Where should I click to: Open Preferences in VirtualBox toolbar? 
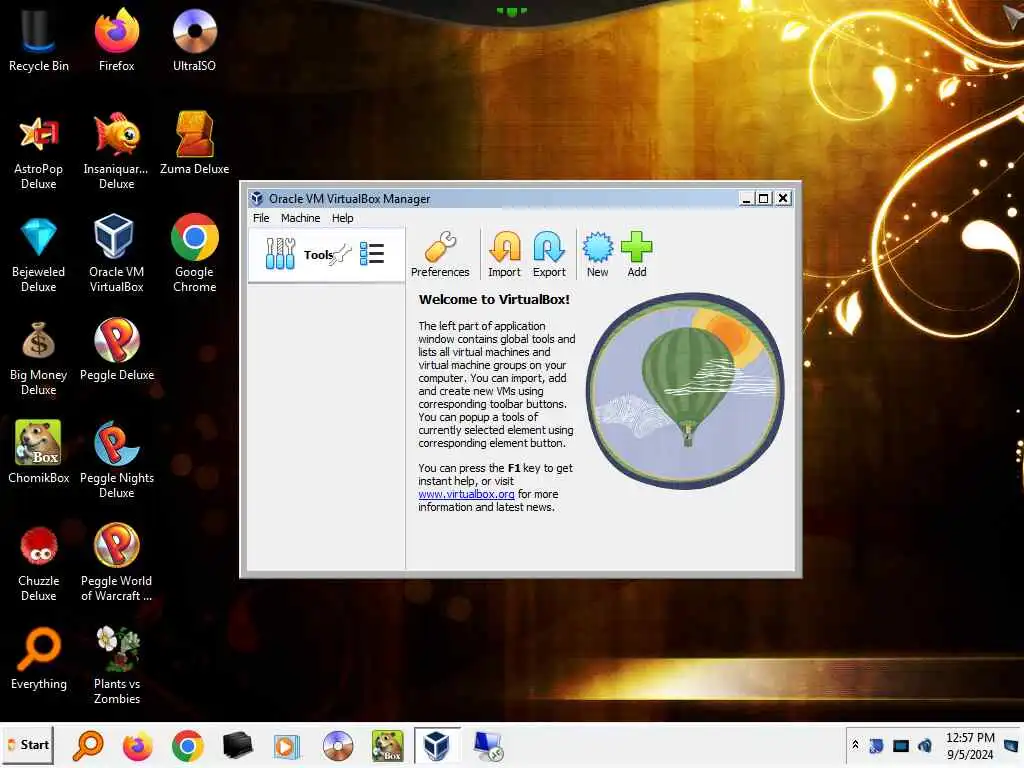[440, 254]
